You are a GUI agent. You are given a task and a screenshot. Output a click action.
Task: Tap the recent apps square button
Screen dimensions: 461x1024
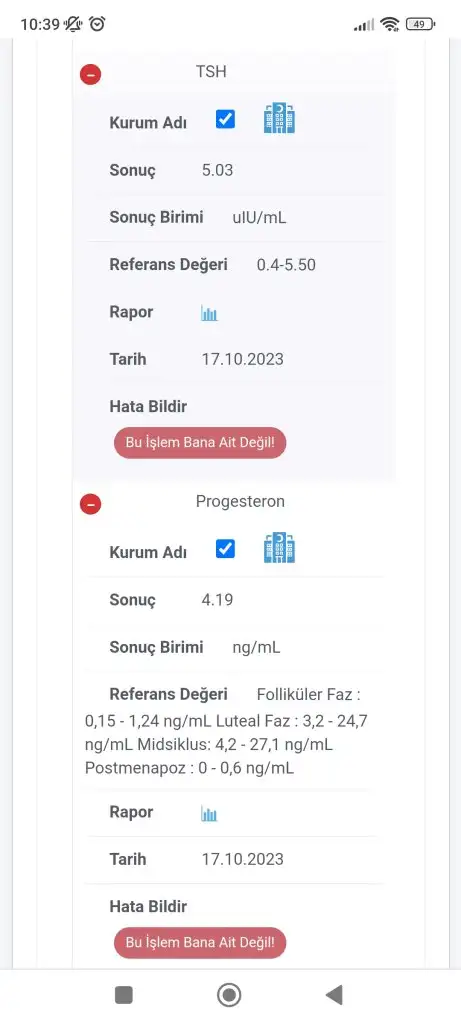[x=123, y=995]
